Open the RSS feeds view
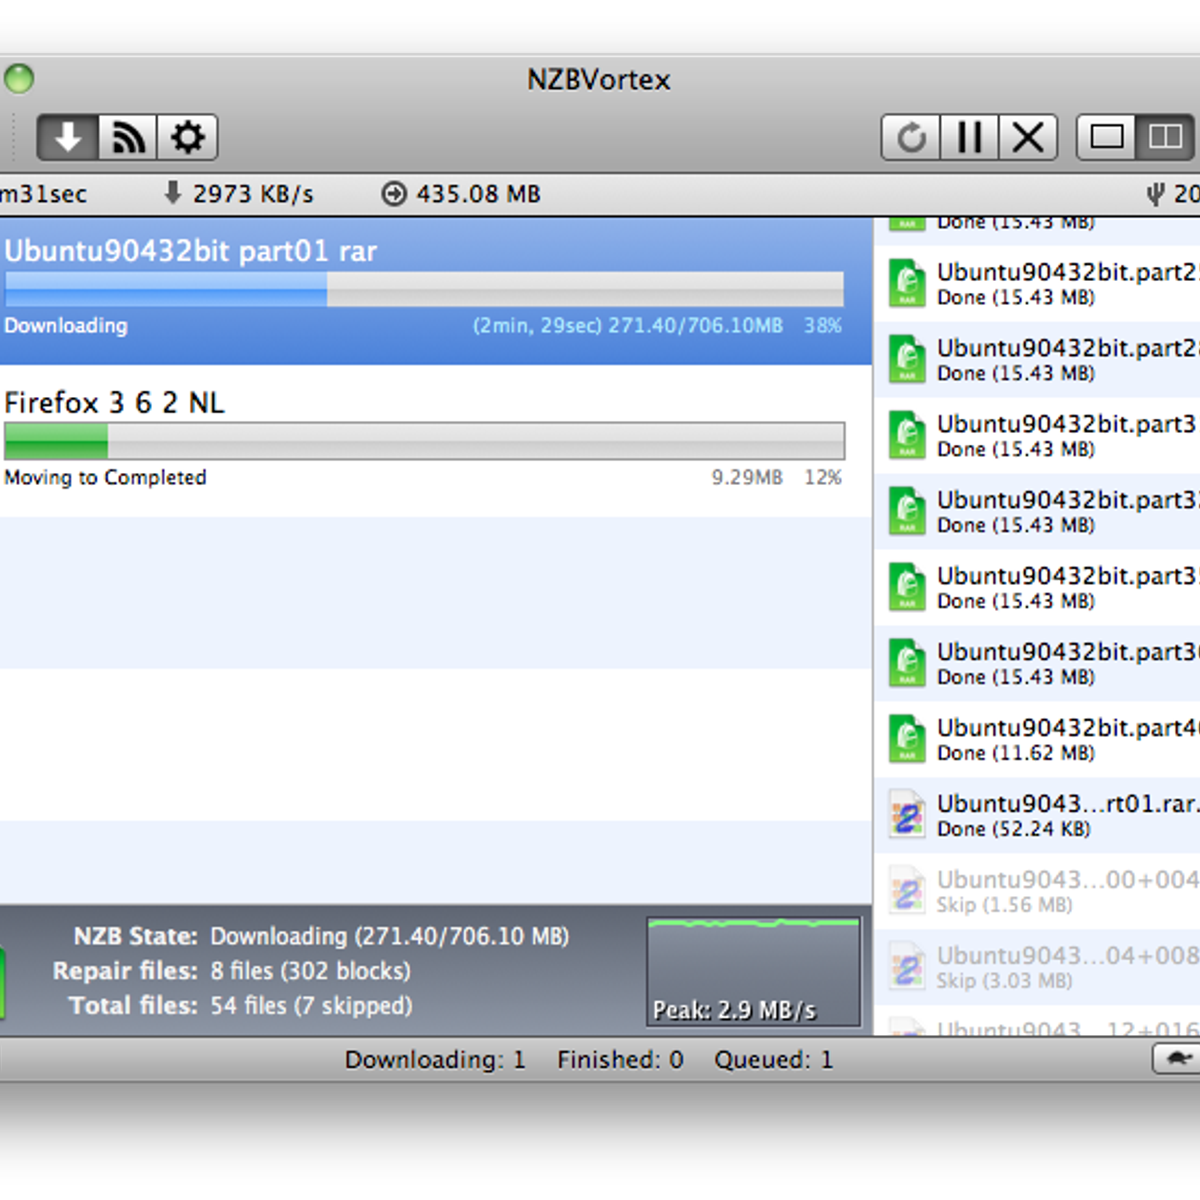This screenshot has width=1200, height=1200. 128,137
